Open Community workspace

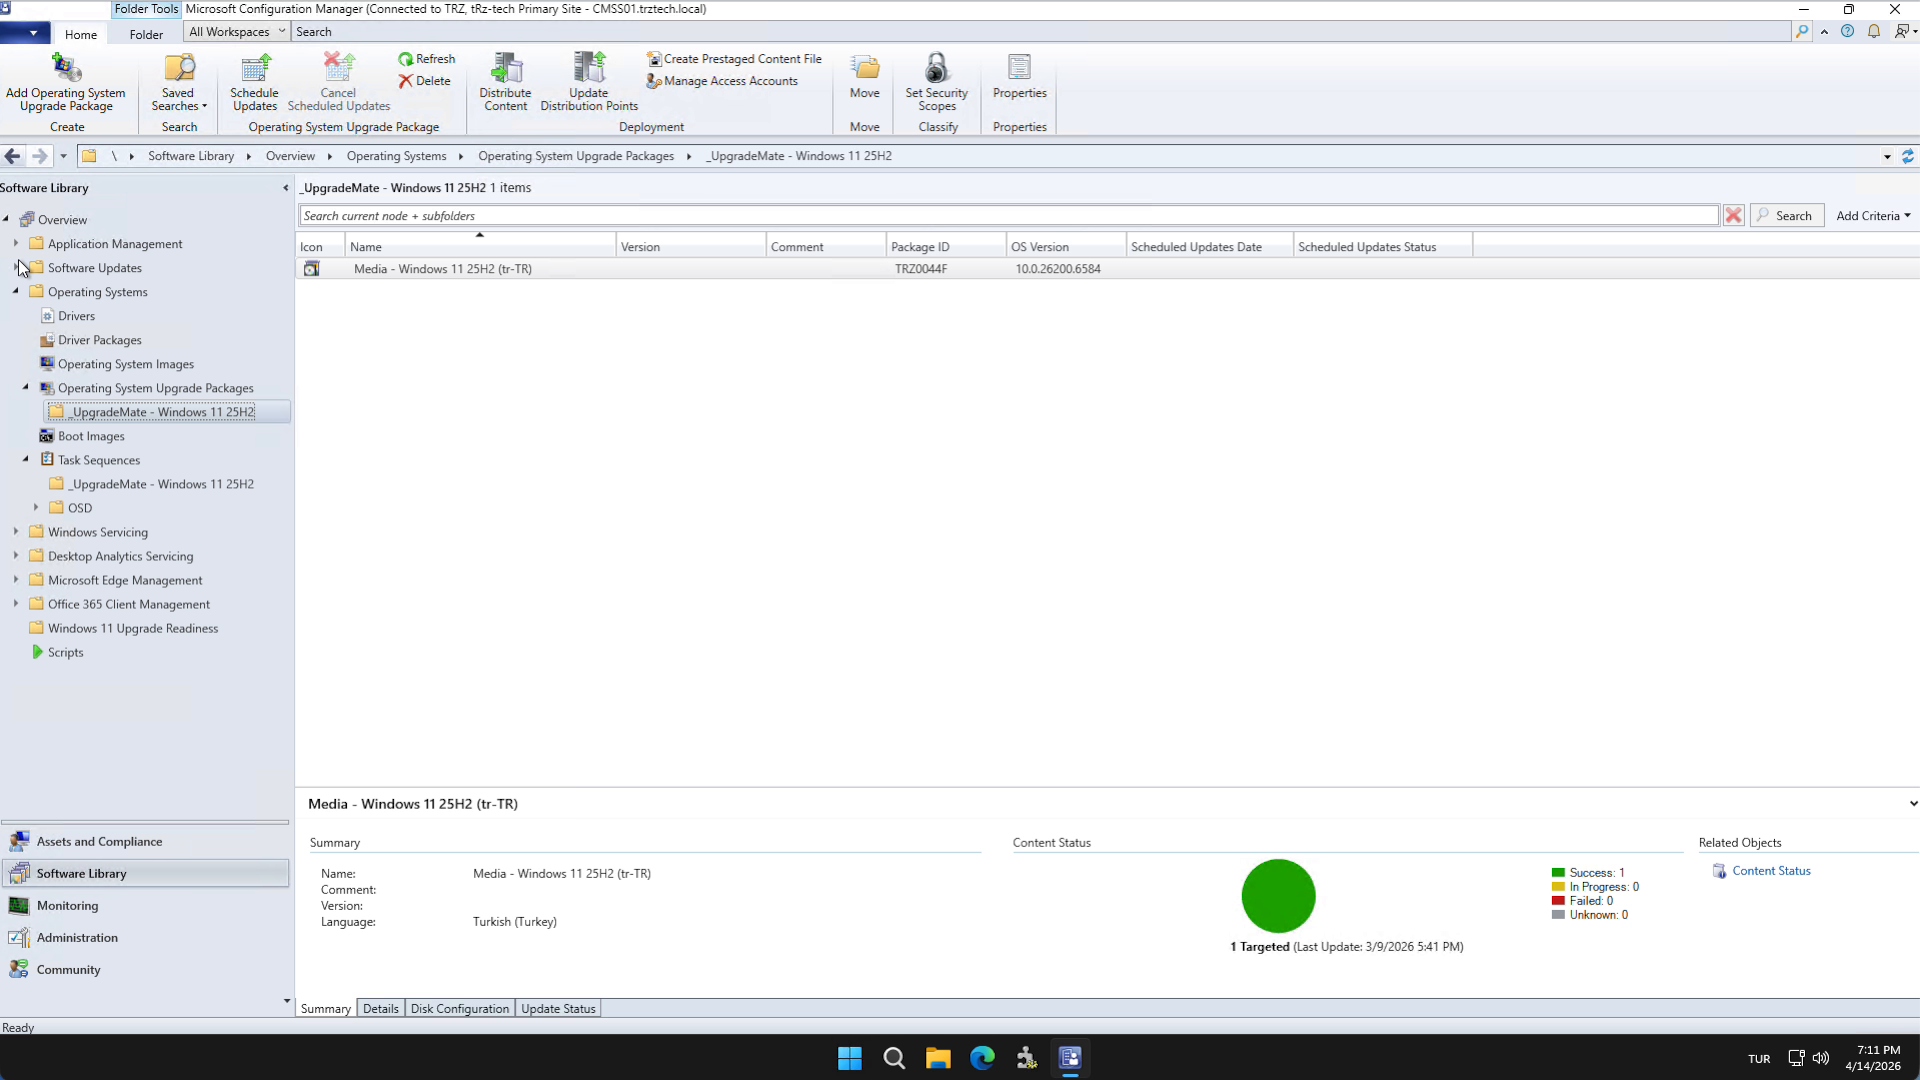tap(146, 970)
